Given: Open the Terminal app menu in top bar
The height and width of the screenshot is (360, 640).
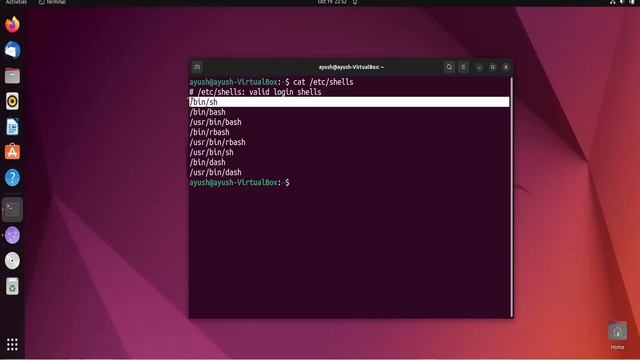Looking at the screenshot, I should (x=52, y=2).
